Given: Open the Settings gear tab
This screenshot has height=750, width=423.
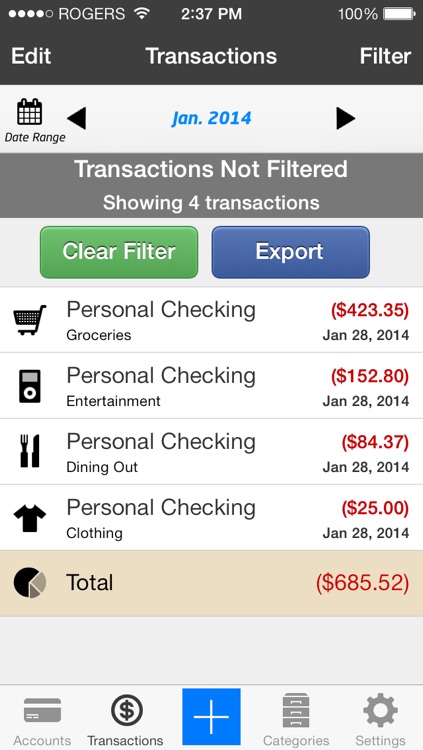Looking at the screenshot, I should click(380, 721).
